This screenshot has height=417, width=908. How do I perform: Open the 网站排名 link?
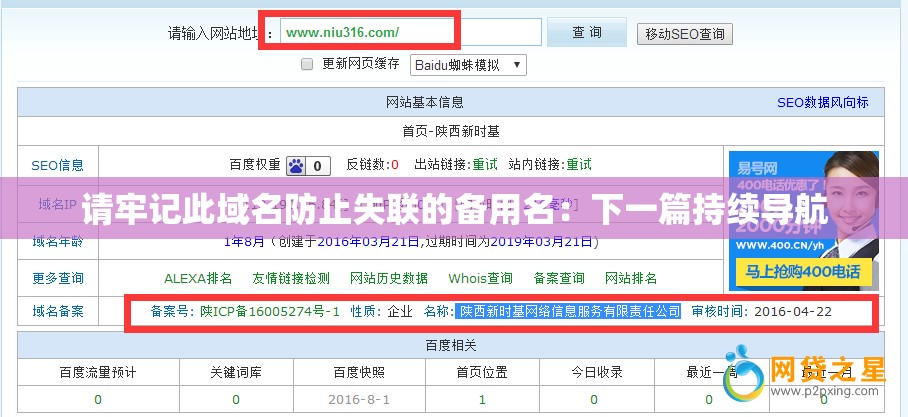pos(631,279)
